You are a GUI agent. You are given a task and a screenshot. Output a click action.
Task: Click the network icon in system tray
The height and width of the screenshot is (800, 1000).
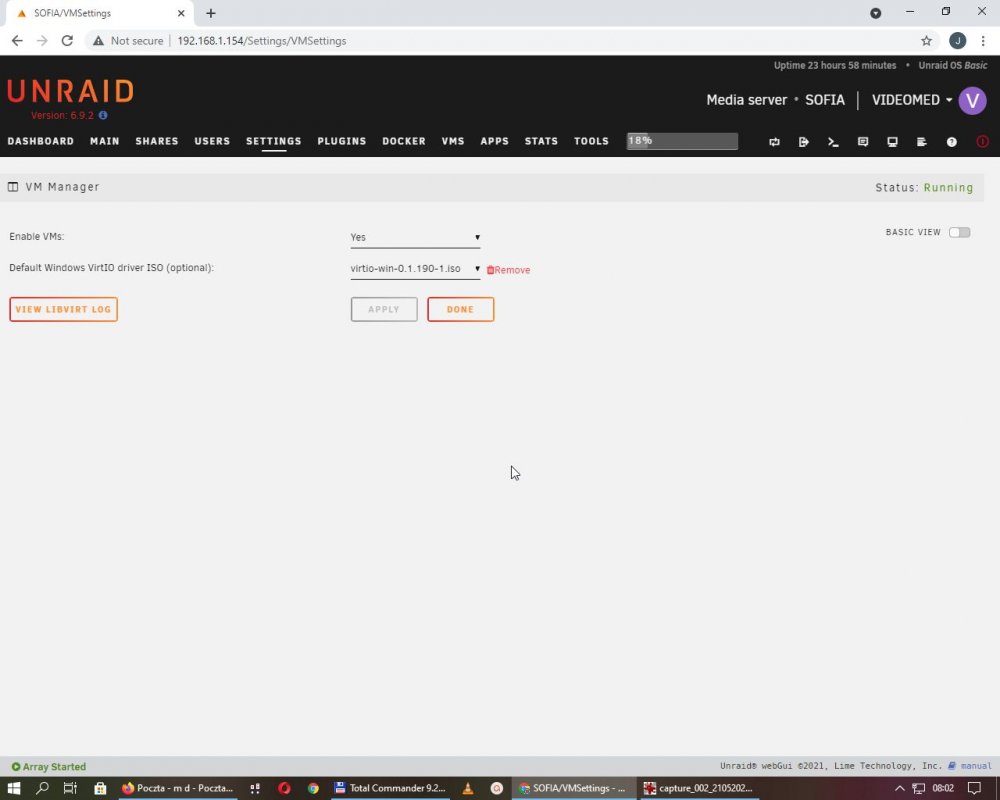918,788
